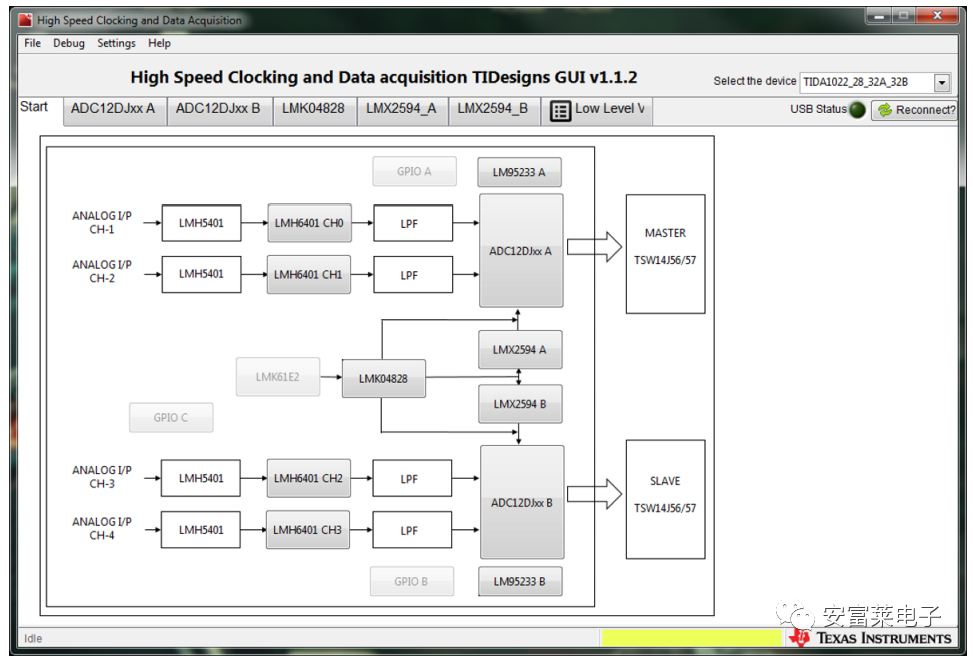Image resolution: width=973 pixels, height=659 pixels.
Task: Open the Debug menu
Action: 69,43
